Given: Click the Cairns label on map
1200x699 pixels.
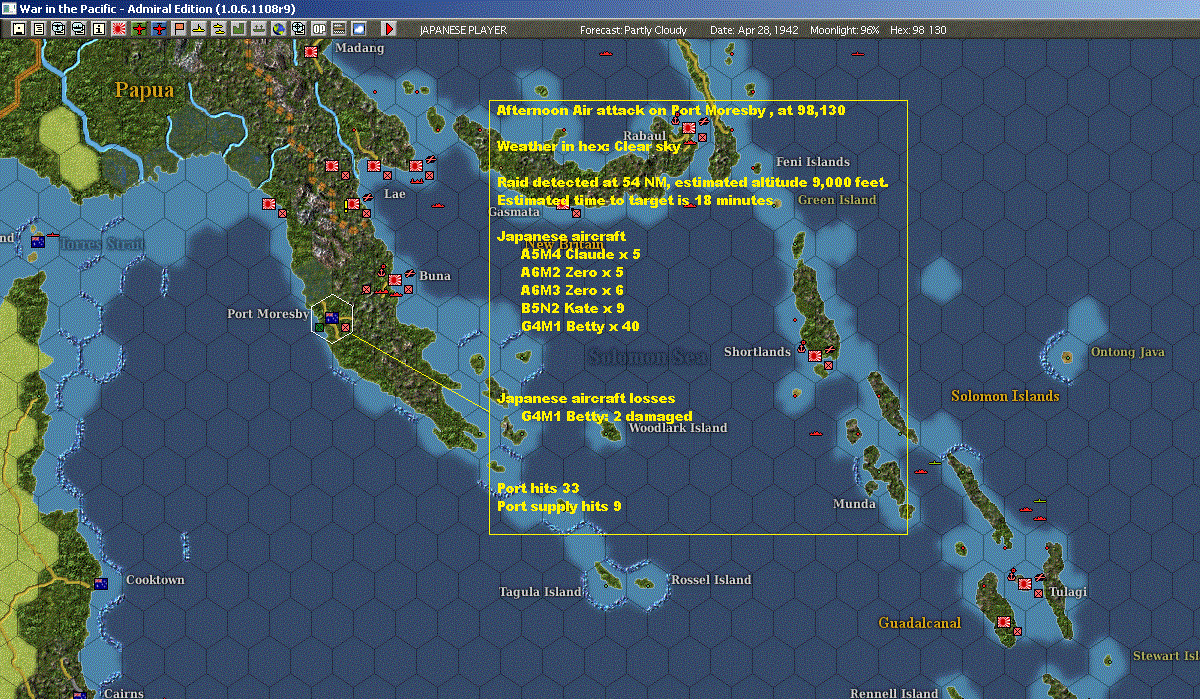Looking at the screenshot, I should tap(122, 693).
